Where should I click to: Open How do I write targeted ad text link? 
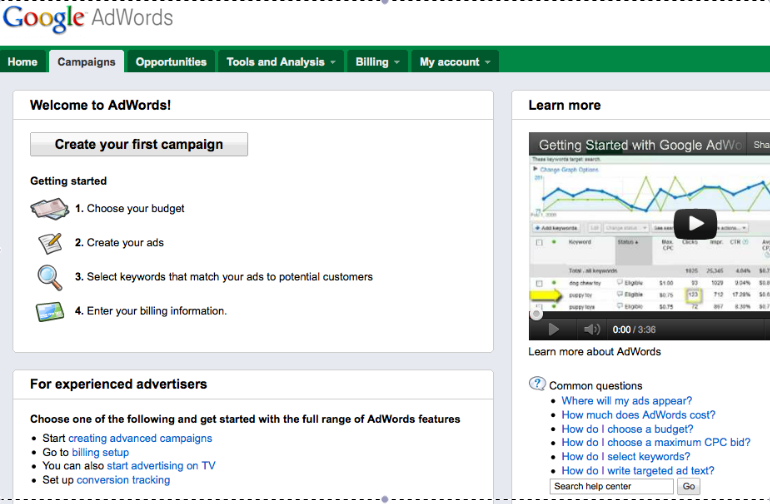638,471
